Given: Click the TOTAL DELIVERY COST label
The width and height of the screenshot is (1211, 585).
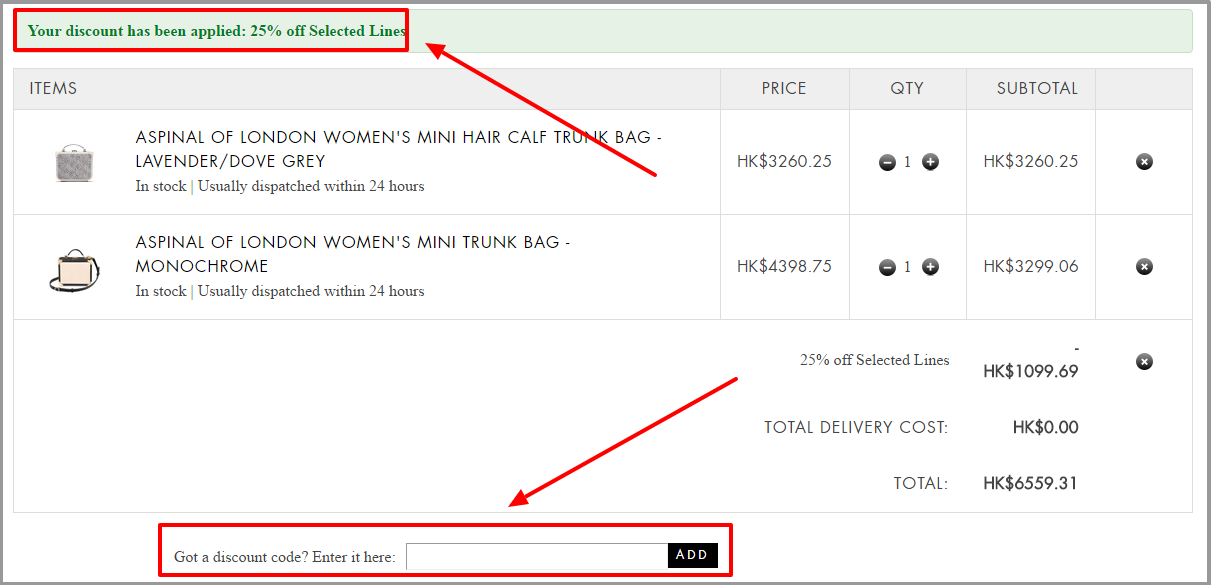Looking at the screenshot, I should pyautogui.click(x=856, y=428).
